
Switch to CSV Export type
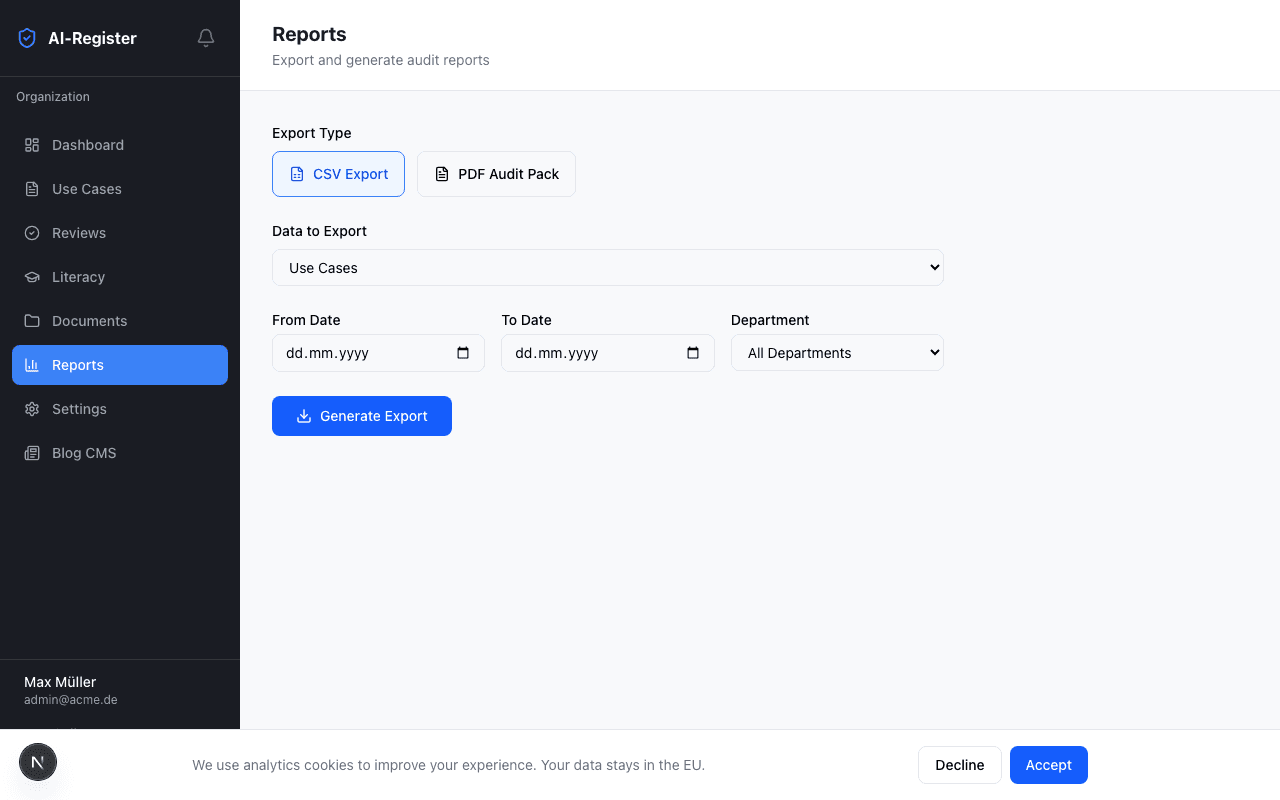(338, 173)
